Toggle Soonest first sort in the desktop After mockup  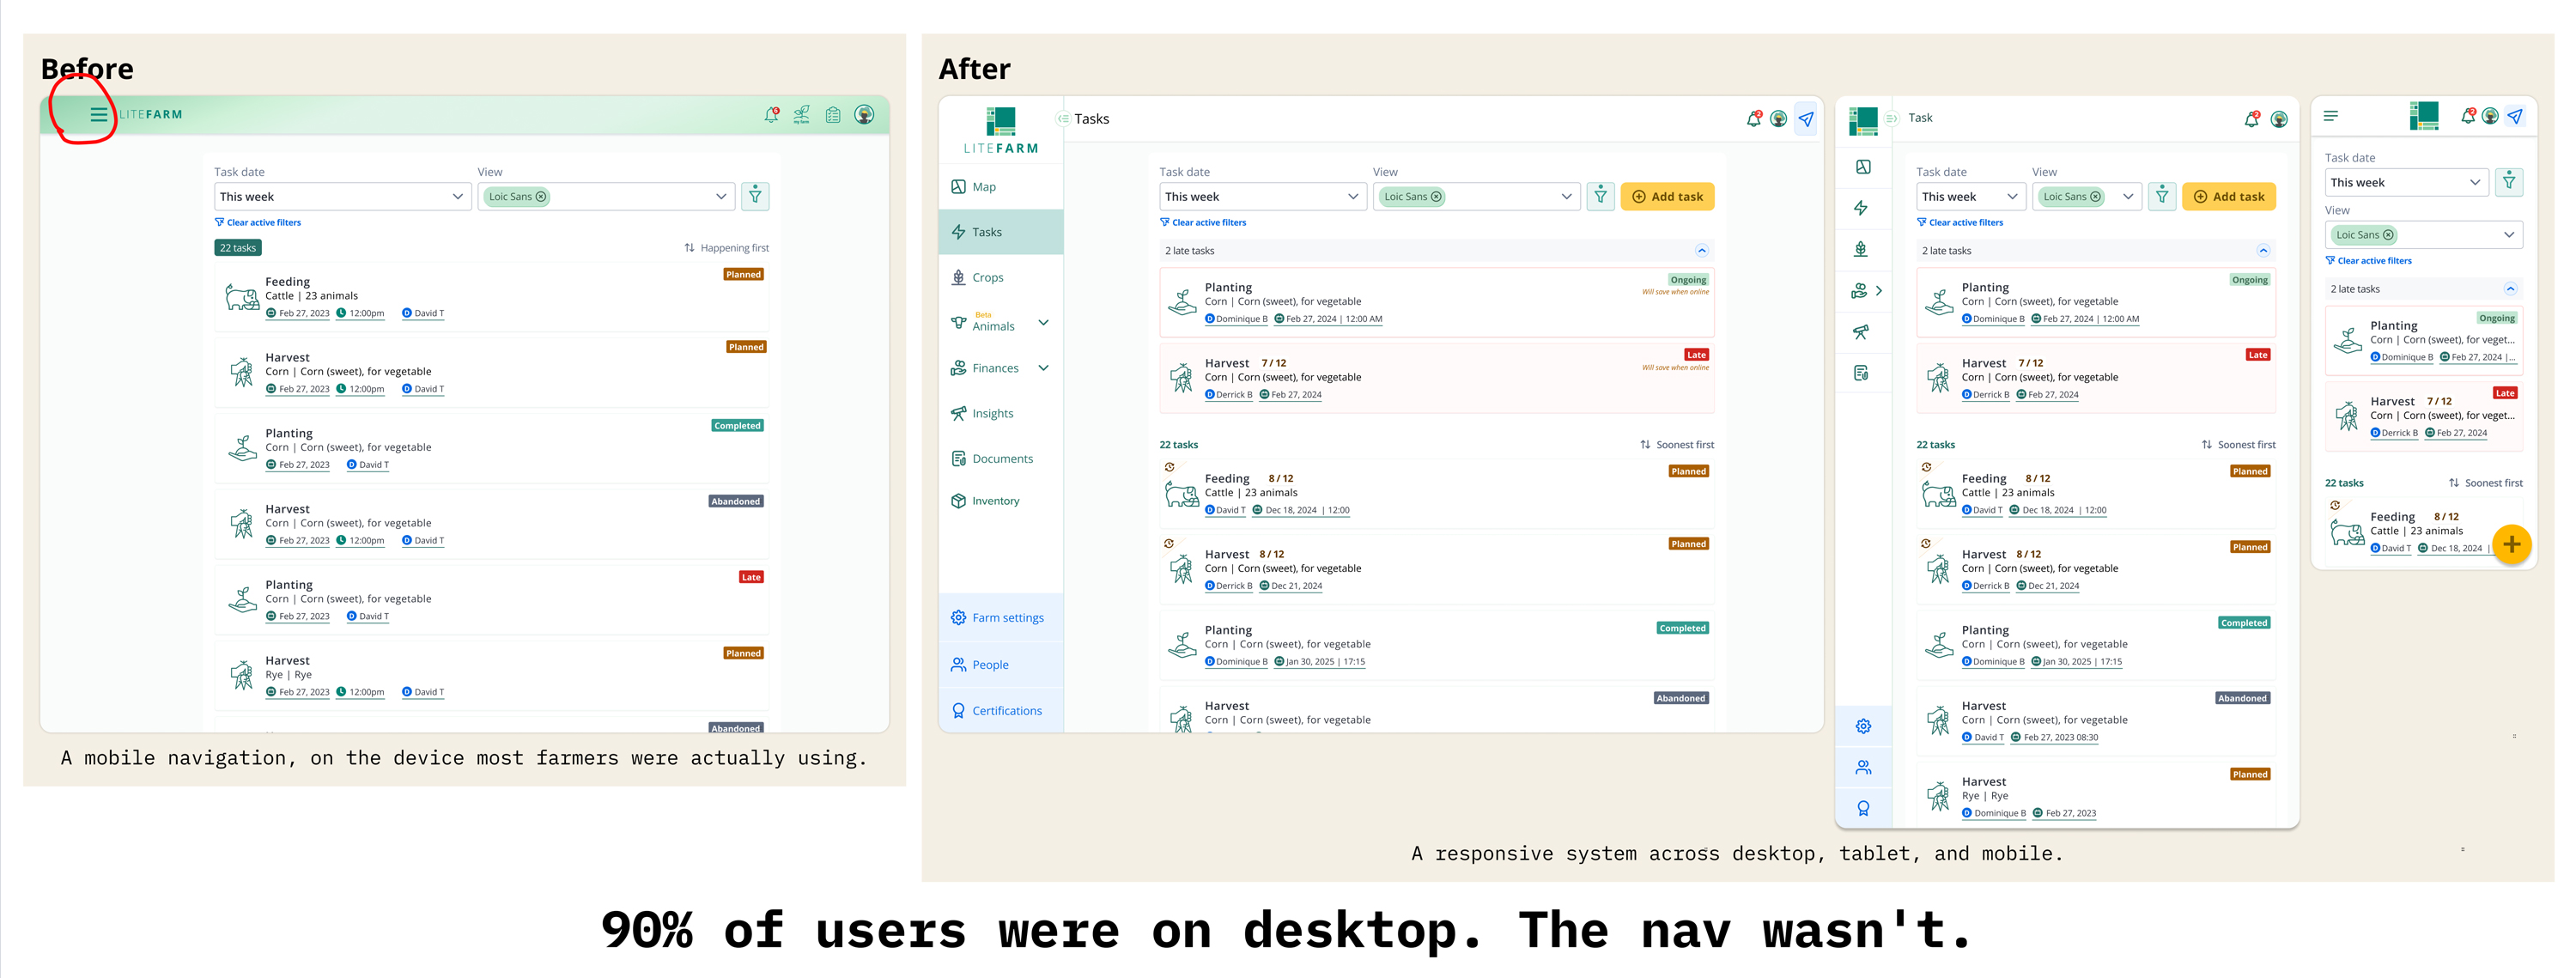point(1677,445)
